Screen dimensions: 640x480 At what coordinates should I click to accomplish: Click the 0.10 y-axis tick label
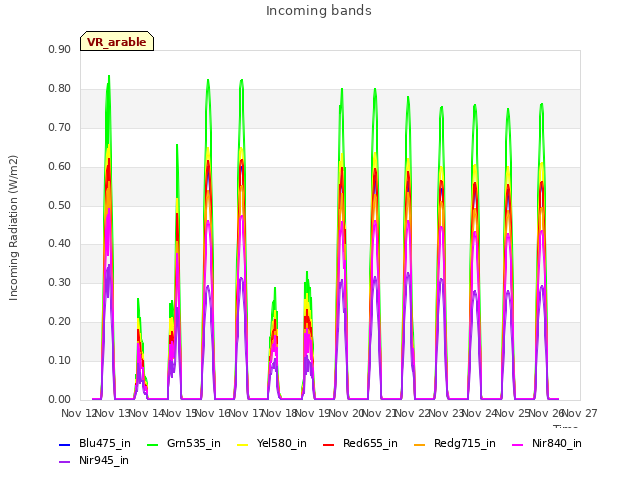tap(60, 360)
